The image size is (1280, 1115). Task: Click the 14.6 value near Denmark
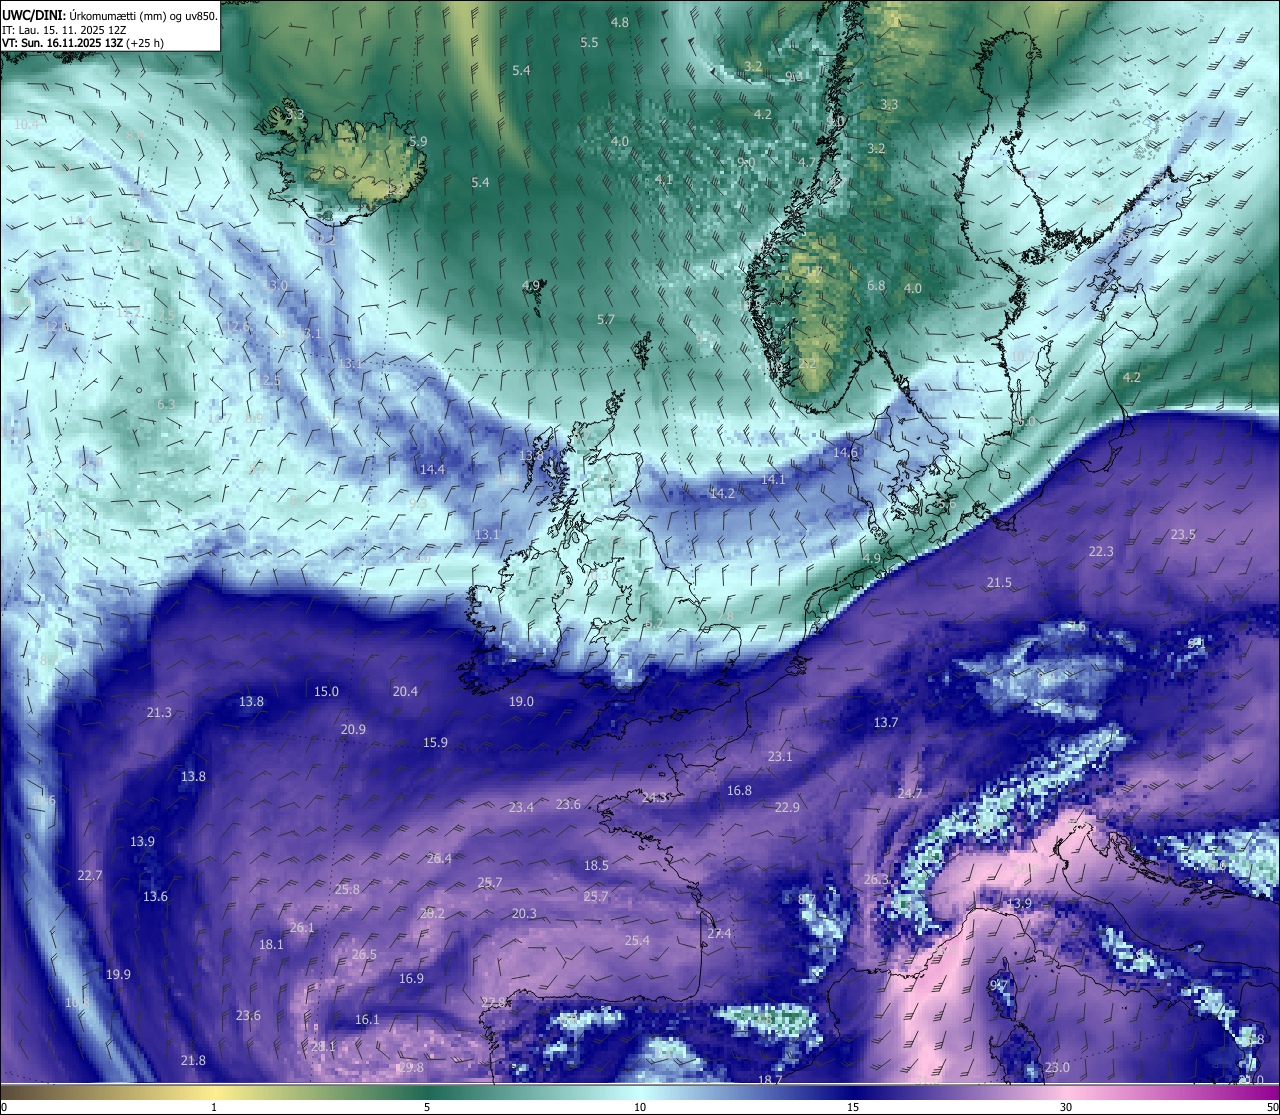pos(846,453)
